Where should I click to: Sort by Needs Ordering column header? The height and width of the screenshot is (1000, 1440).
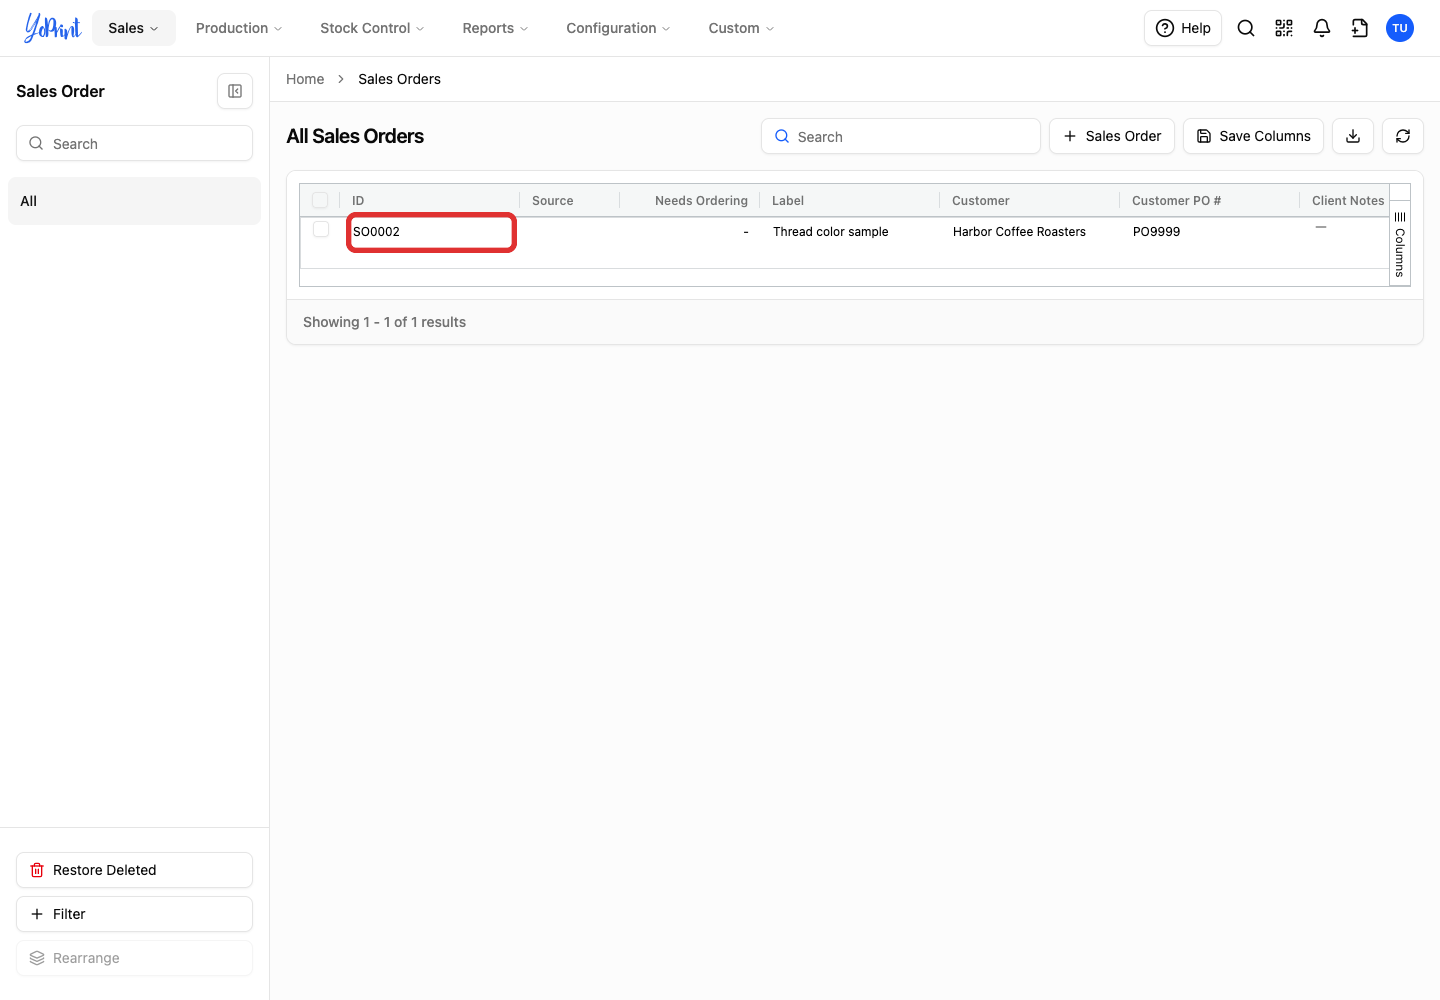(x=690, y=200)
